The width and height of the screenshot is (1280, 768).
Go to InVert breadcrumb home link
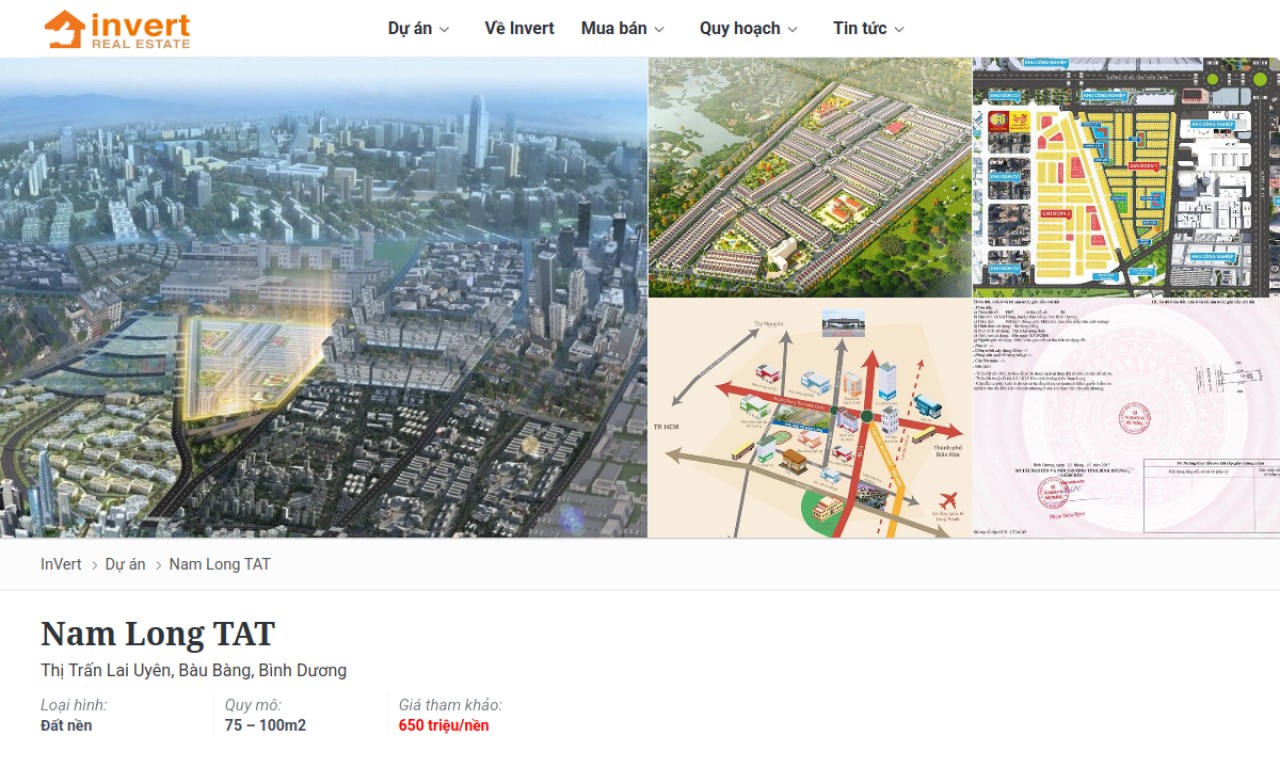tap(61, 564)
